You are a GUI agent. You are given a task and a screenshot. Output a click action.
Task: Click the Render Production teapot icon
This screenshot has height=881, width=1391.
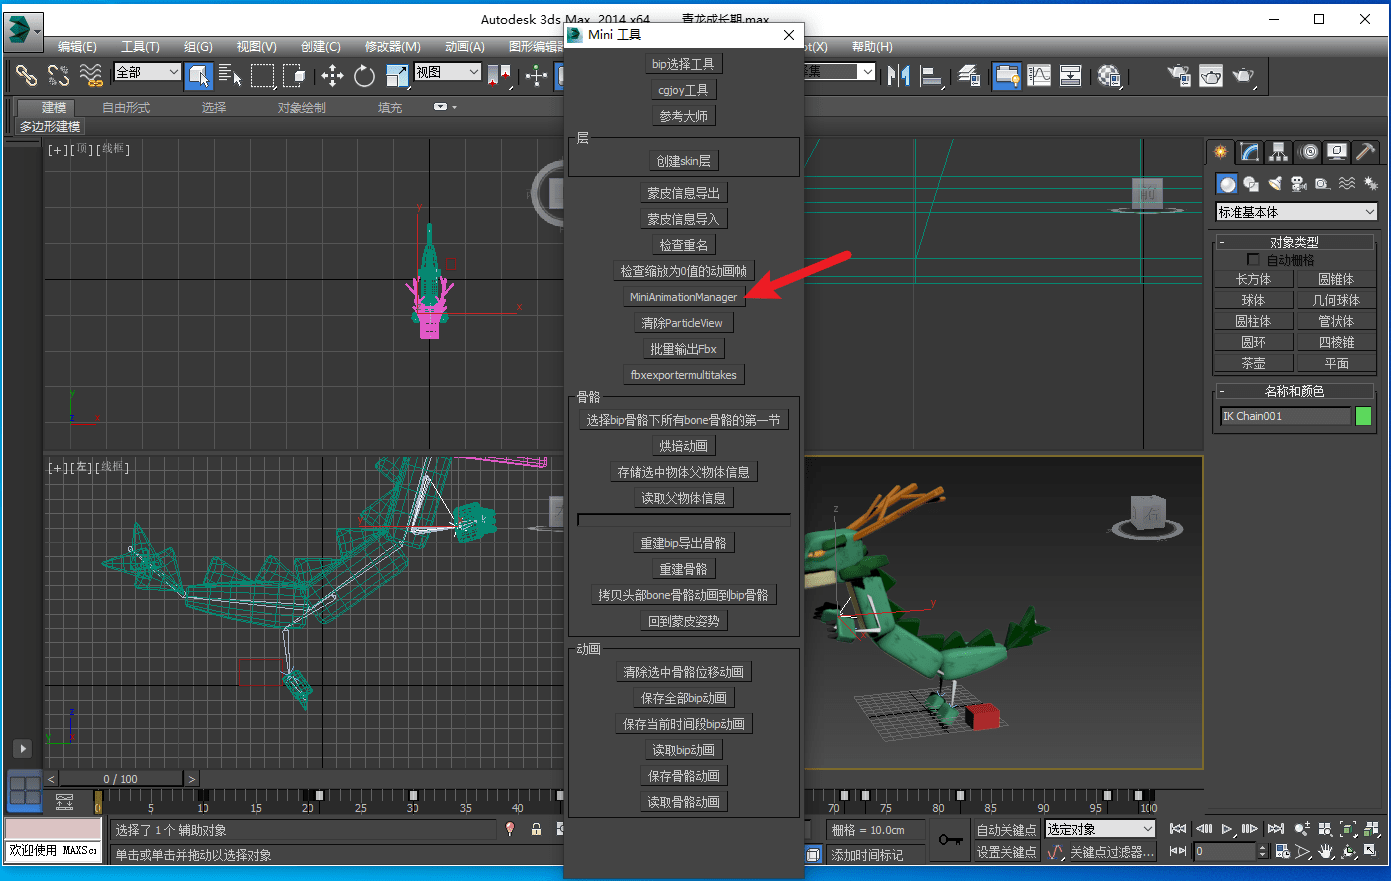1243,75
